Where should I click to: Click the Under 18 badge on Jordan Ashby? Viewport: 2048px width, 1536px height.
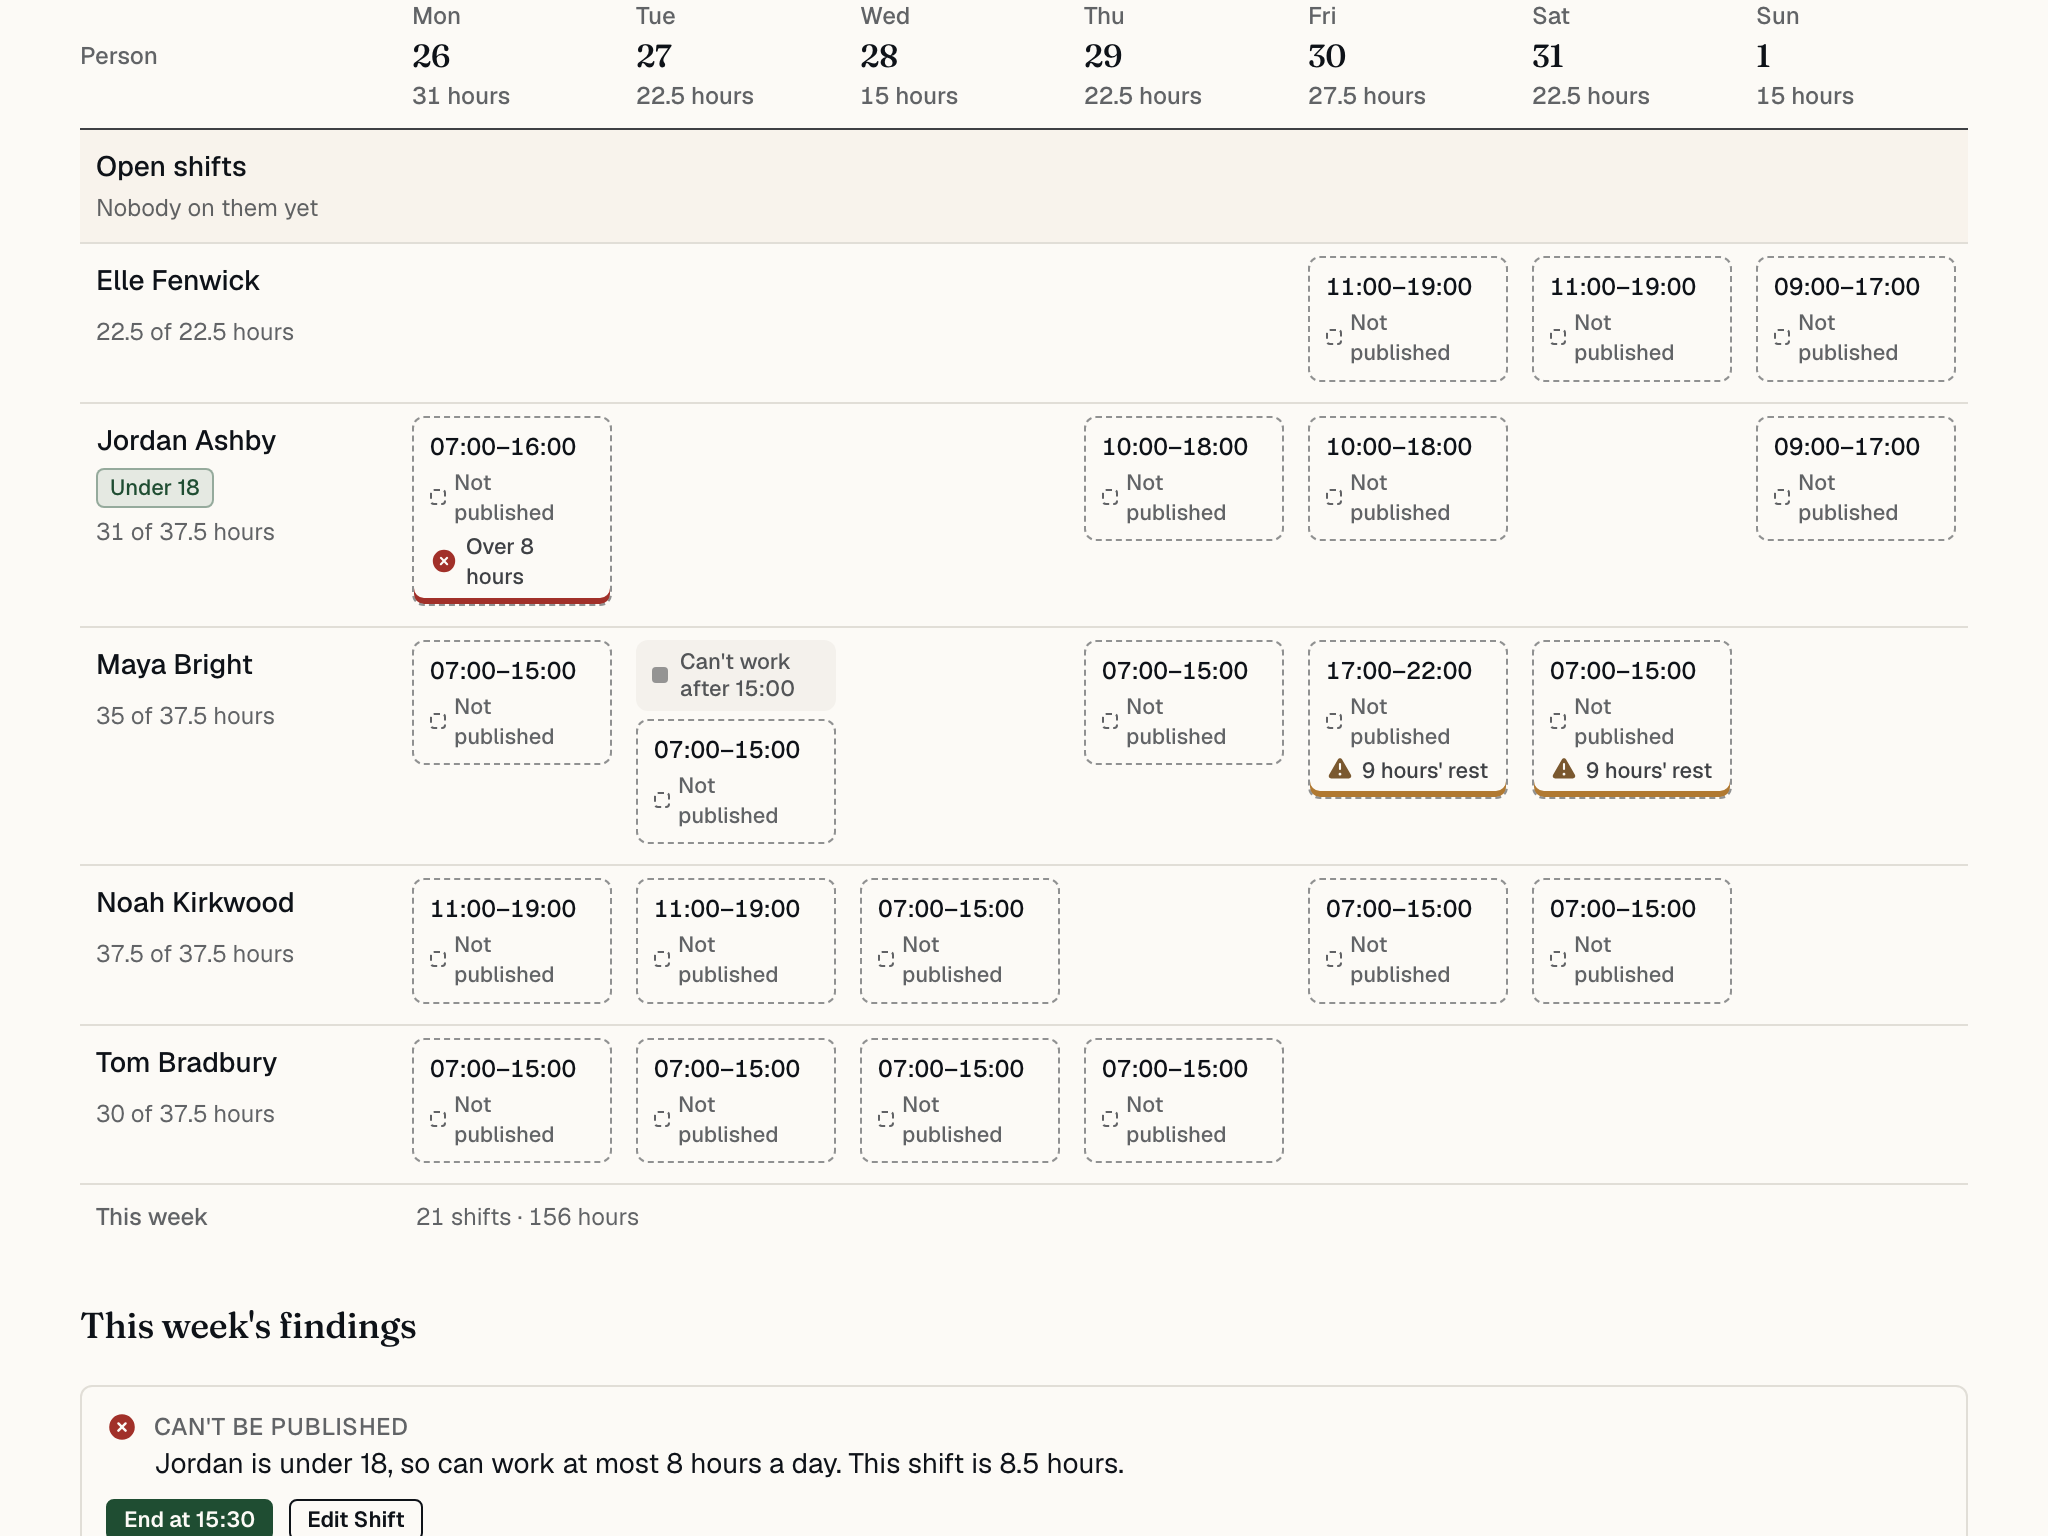coord(155,487)
